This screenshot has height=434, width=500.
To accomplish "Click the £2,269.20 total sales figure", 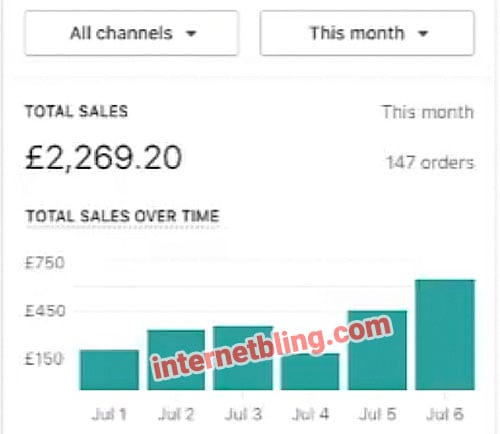I will click(x=103, y=158).
